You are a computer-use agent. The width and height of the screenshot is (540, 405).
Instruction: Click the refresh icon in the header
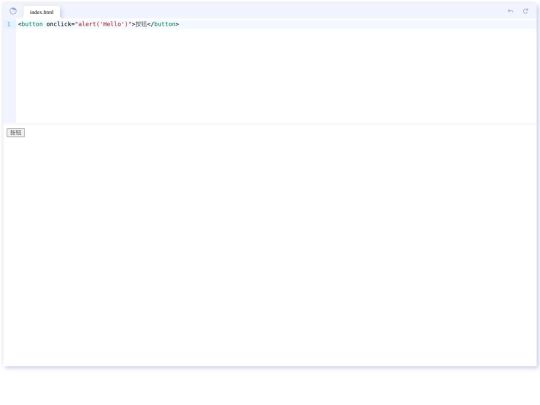(x=526, y=11)
